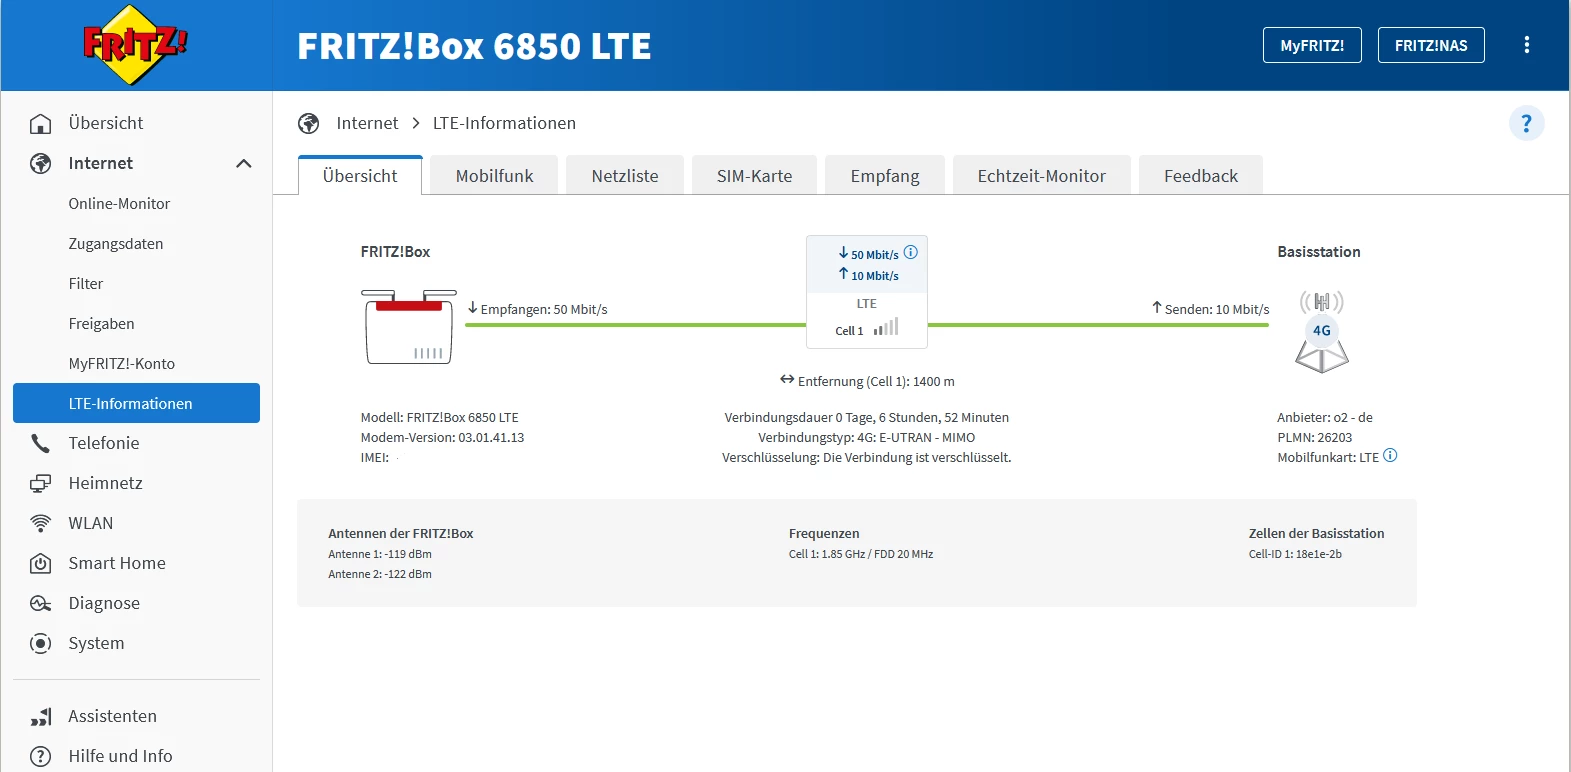Click the text Antenne 2: -122 dBm
Image resolution: width=1571 pixels, height=772 pixels.
(x=380, y=574)
